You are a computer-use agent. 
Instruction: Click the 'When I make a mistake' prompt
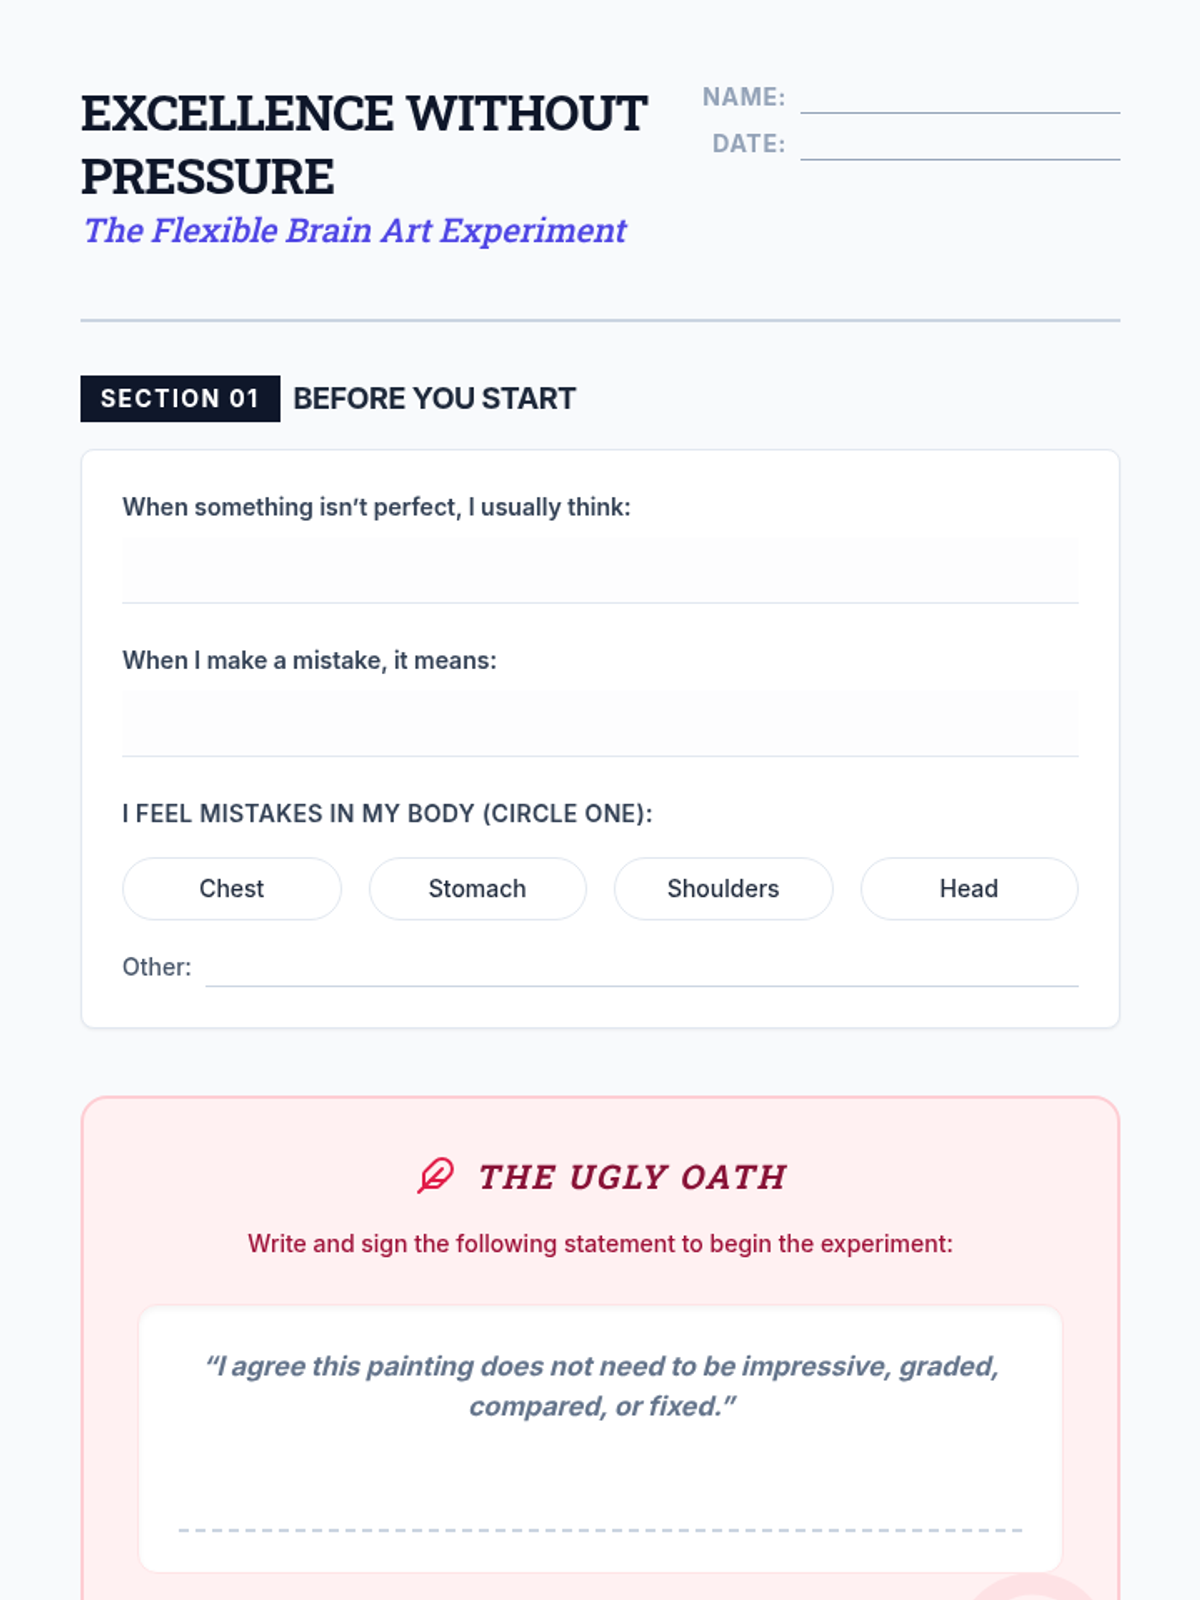click(309, 661)
